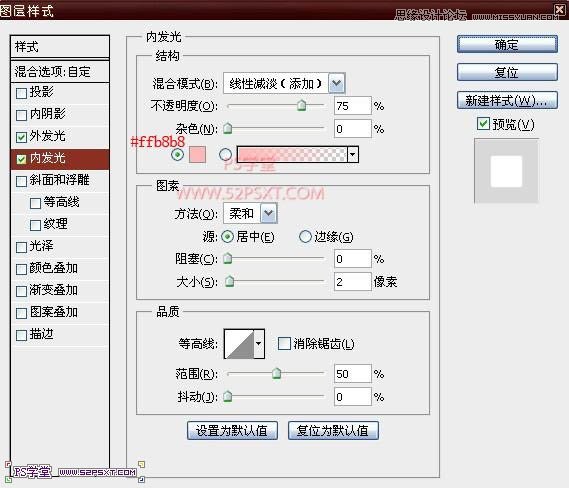Screen dimensions: 569x488
Task: Uncheck the 外发光 outer glow checkbox
Action: pyautogui.click(x=21, y=137)
